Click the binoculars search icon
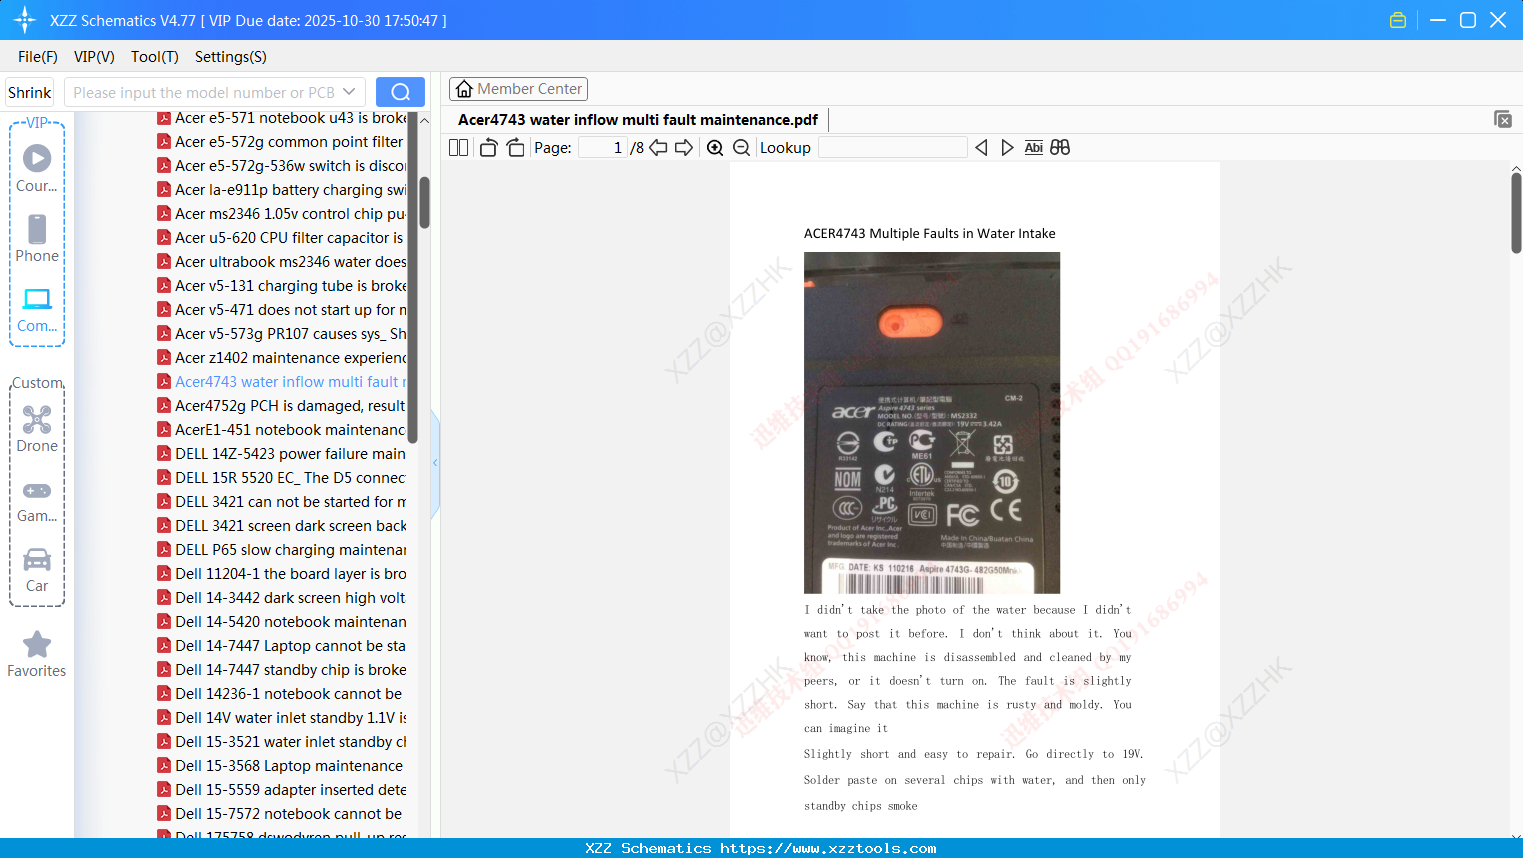The image size is (1523, 858). 1060,148
